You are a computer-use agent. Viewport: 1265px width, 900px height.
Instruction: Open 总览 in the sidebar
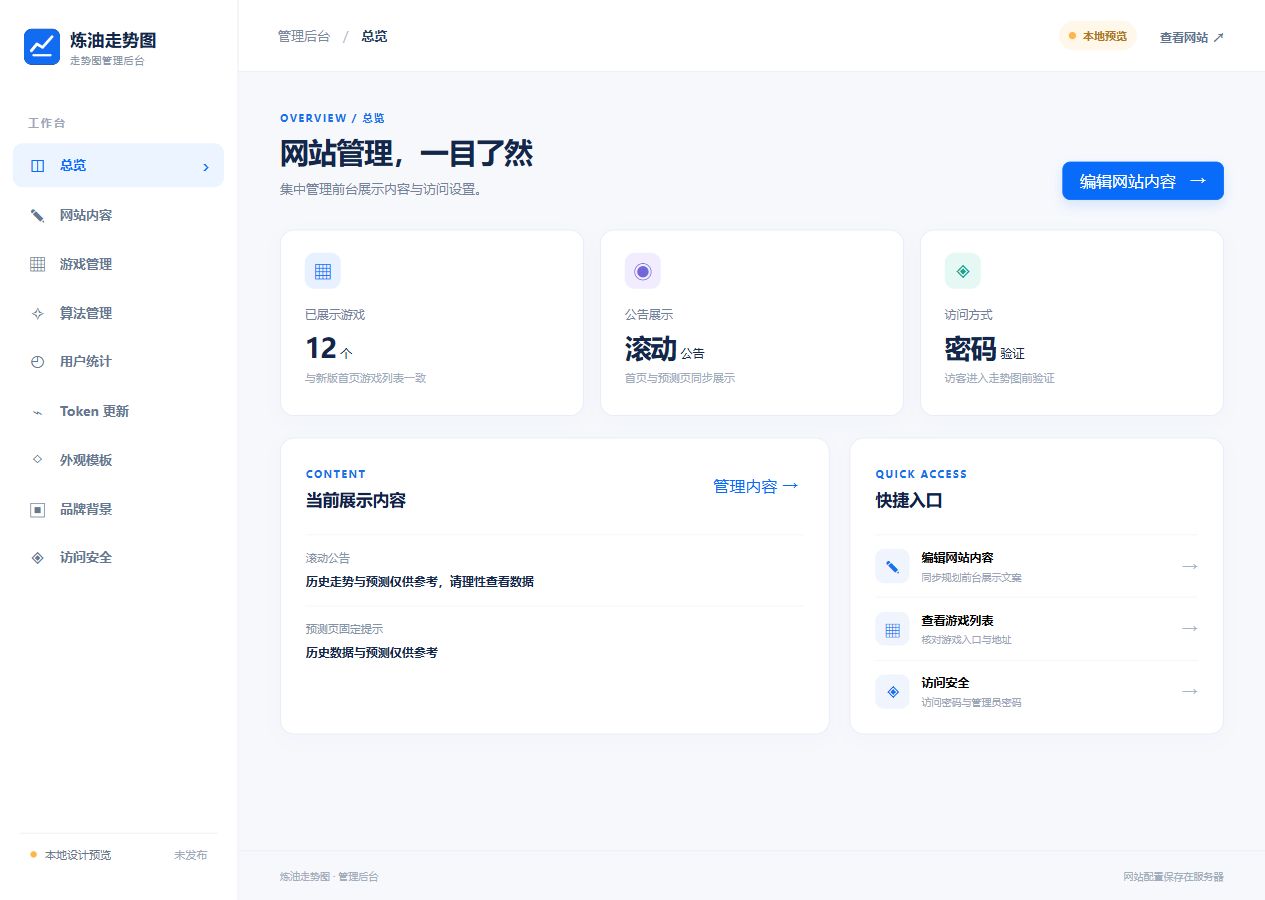point(118,166)
